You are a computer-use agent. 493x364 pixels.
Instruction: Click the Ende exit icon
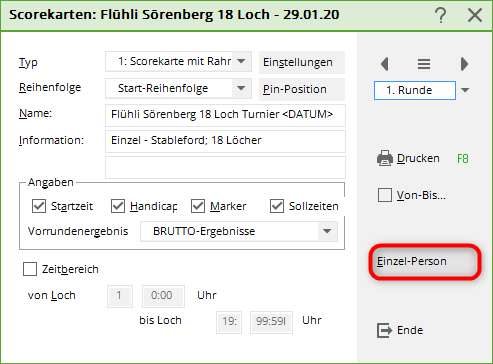(384, 330)
